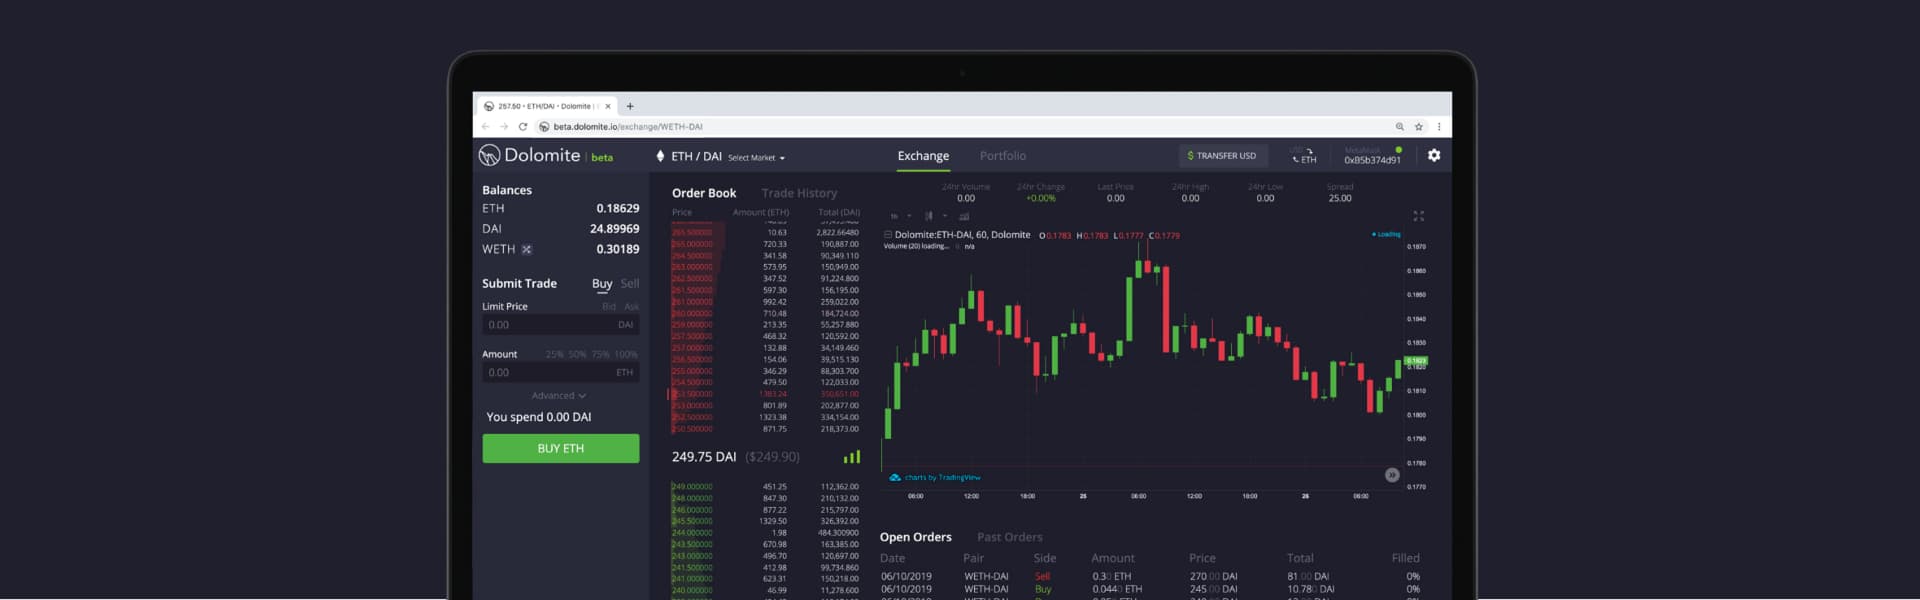Expand the chart to fullscreen
Viewport: 1920px width, 600px height.
(x=1418, y=216)
